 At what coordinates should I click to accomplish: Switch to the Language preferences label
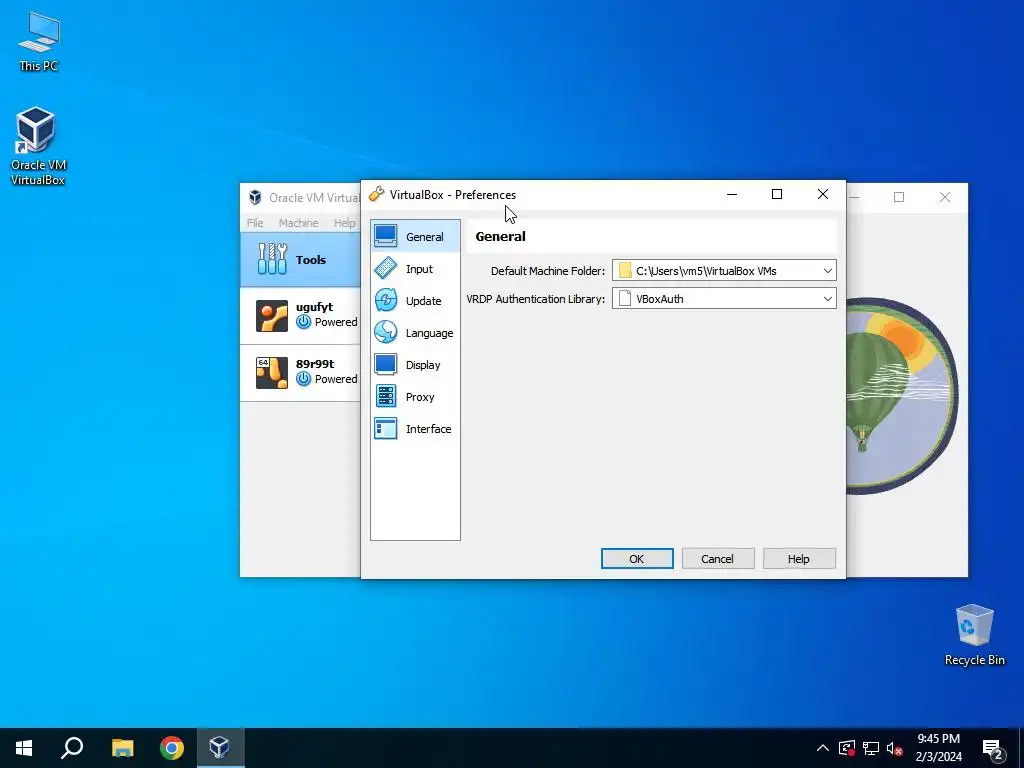tap(429, 333)
